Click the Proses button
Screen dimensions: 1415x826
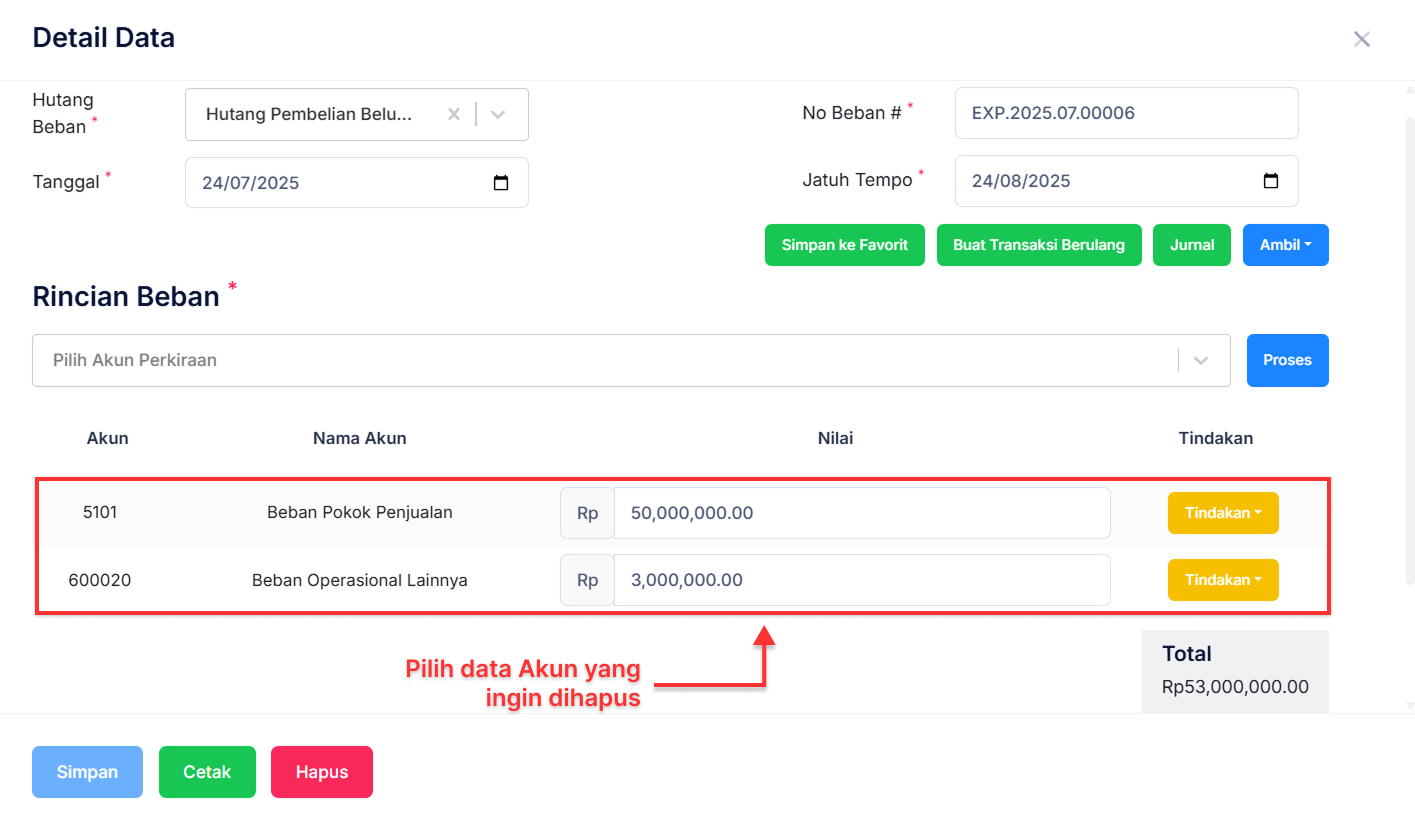(x=1287, y=360)
